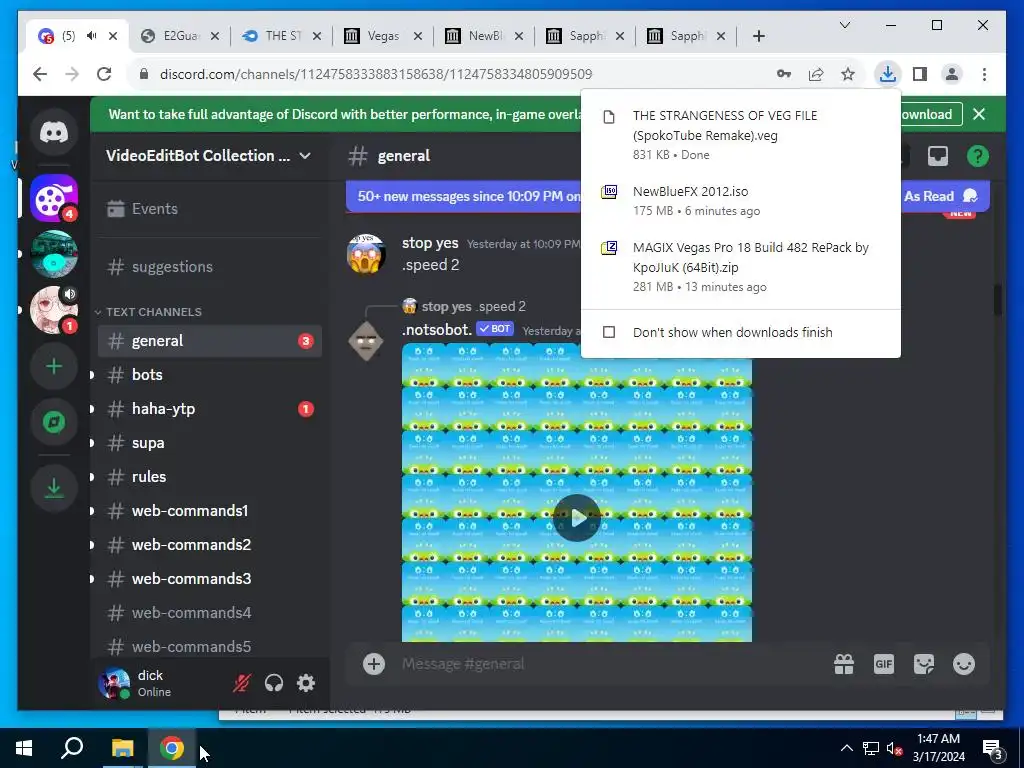Select the film reel server icon
Image resolution: width=1024 pixels, height=768 pixels.
pos(54,199)
